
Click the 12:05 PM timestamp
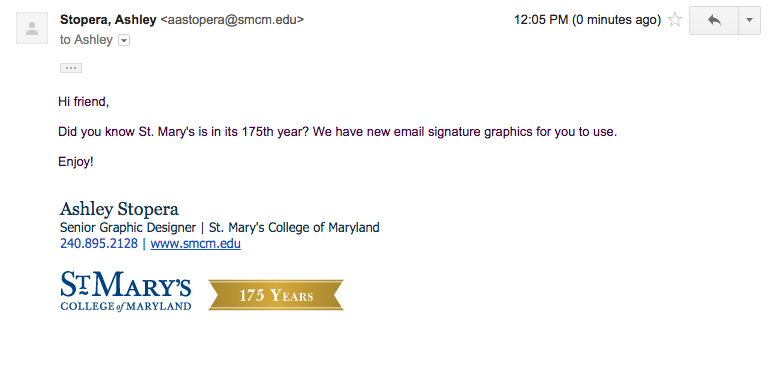[587, 20]
